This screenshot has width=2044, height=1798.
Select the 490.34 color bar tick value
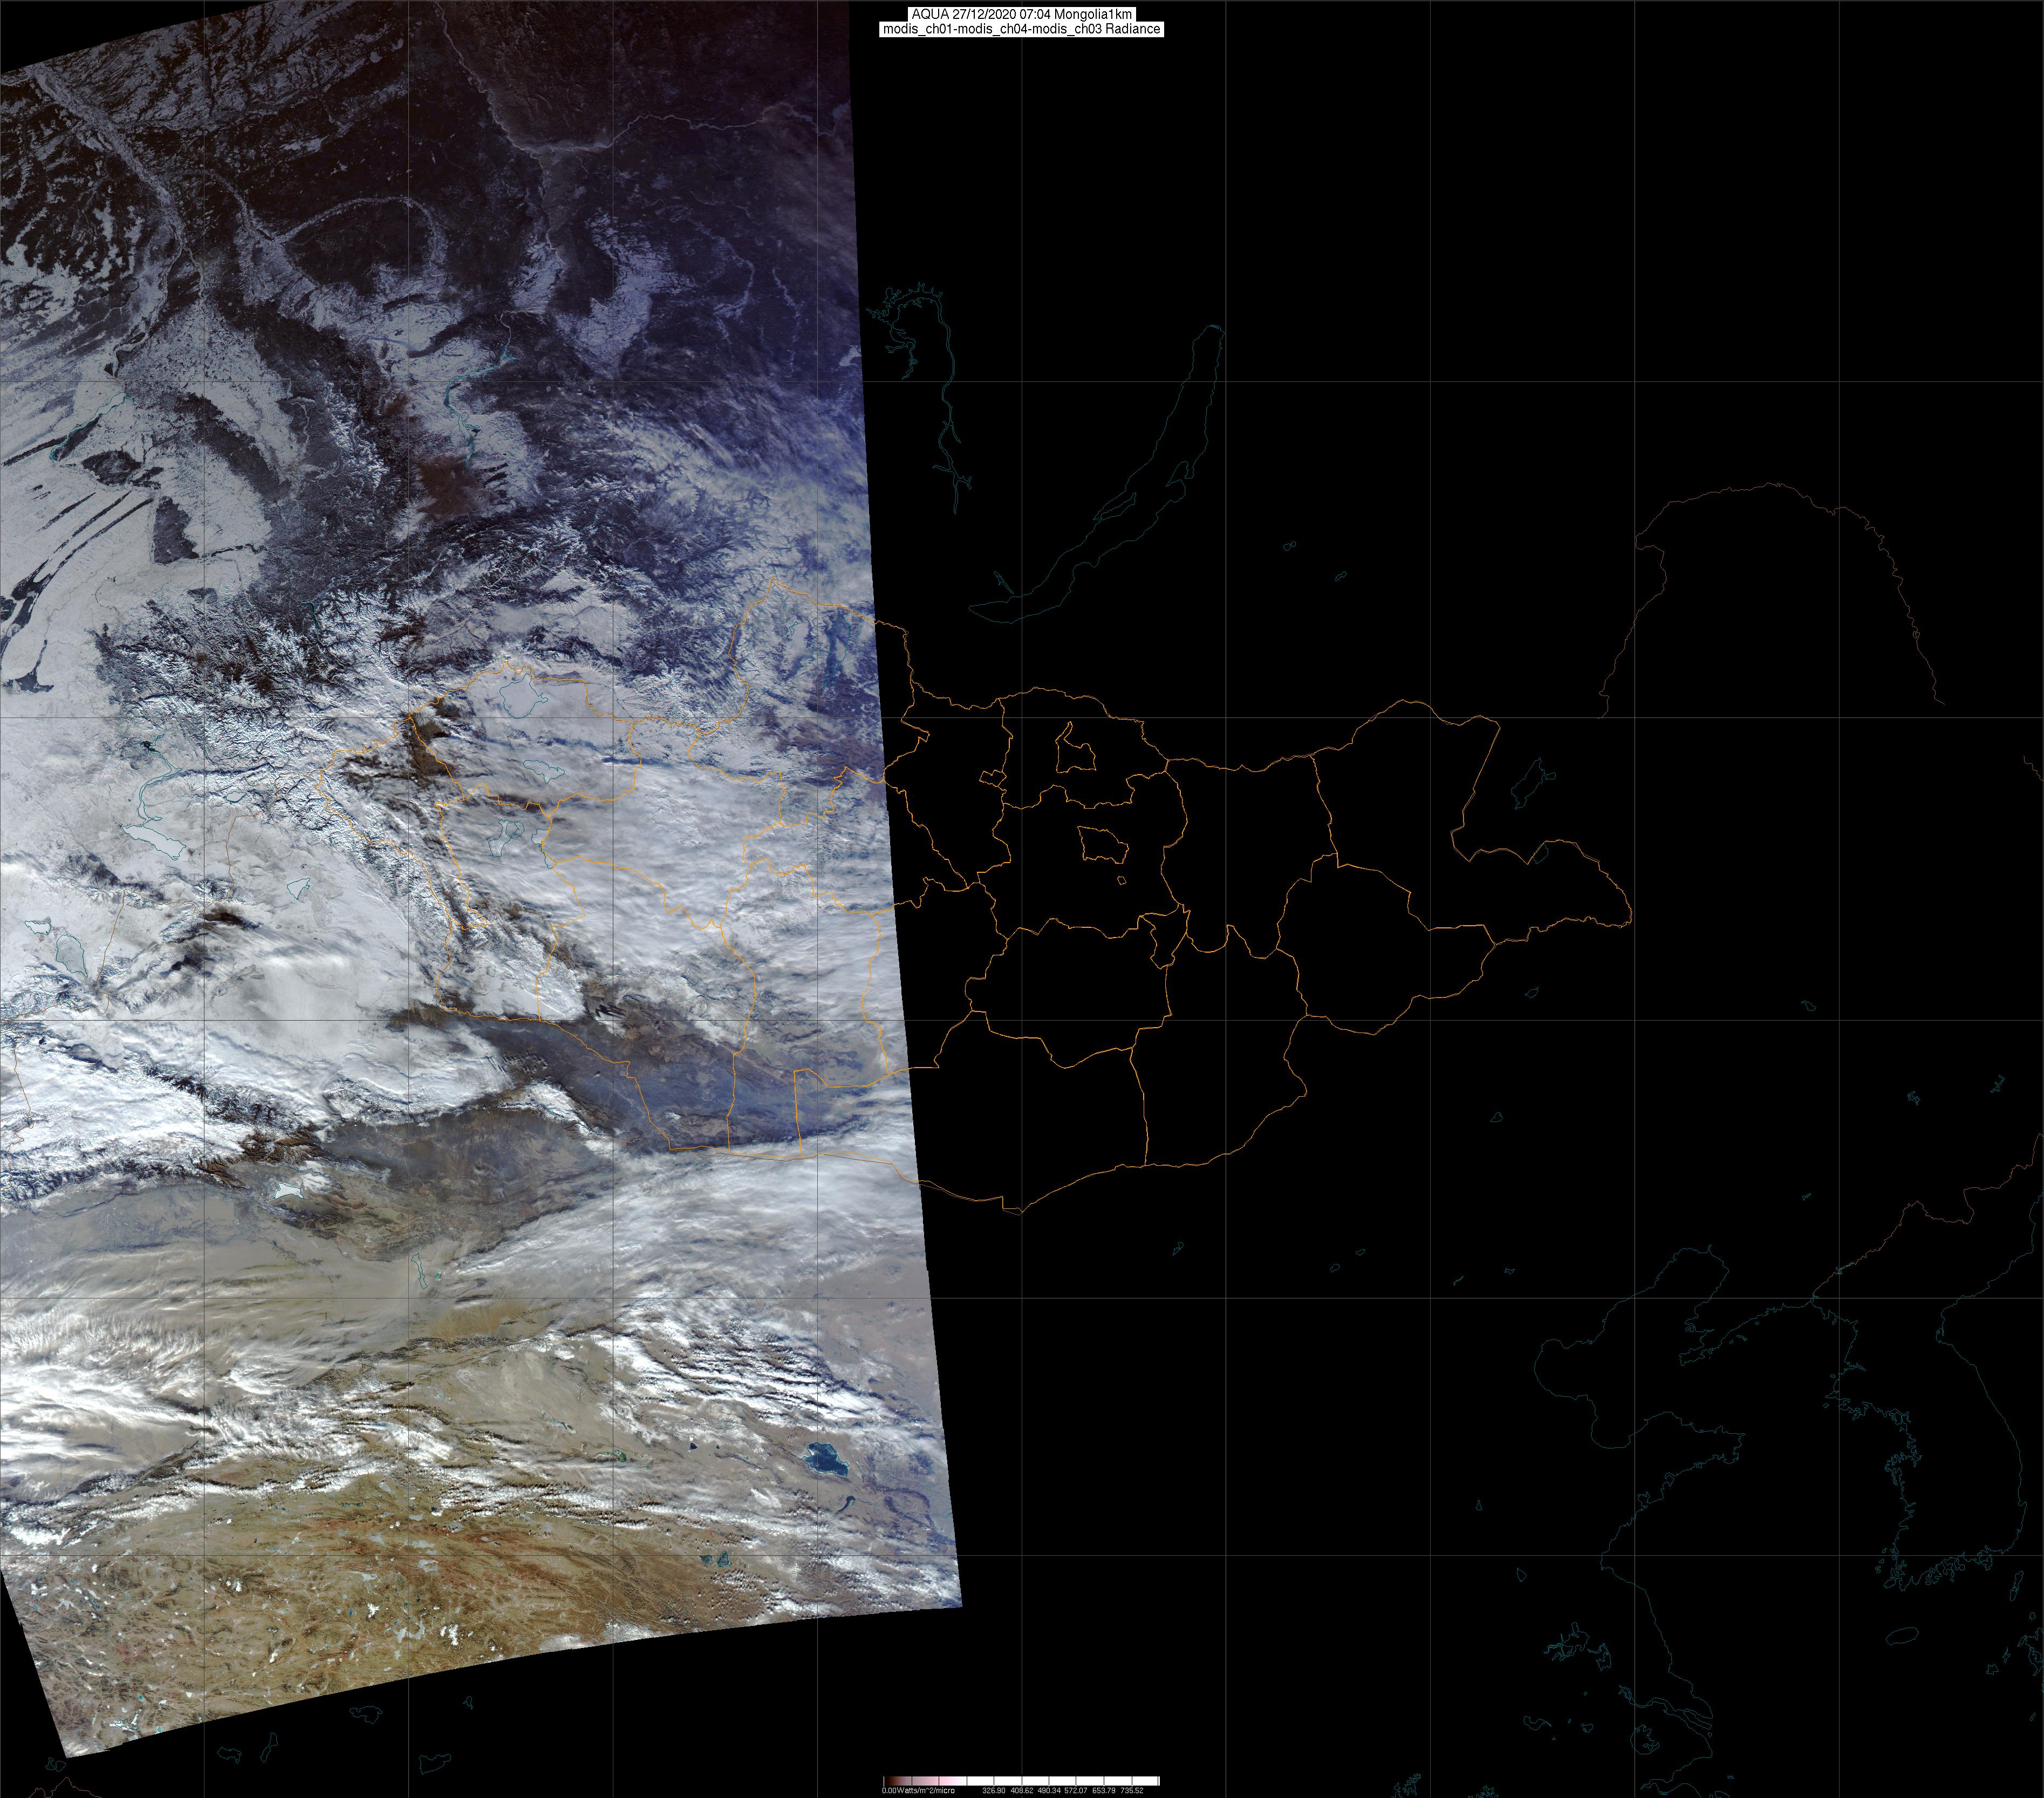[1049, 1790]
